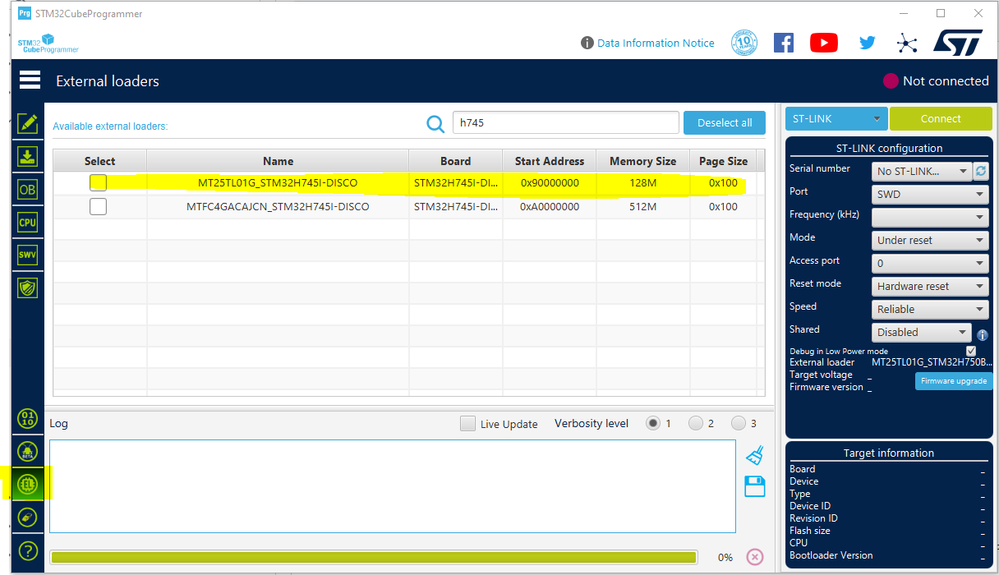Click the Deselect all button
Viewport: 999px width, 575px height.
(x=724, y=123)
